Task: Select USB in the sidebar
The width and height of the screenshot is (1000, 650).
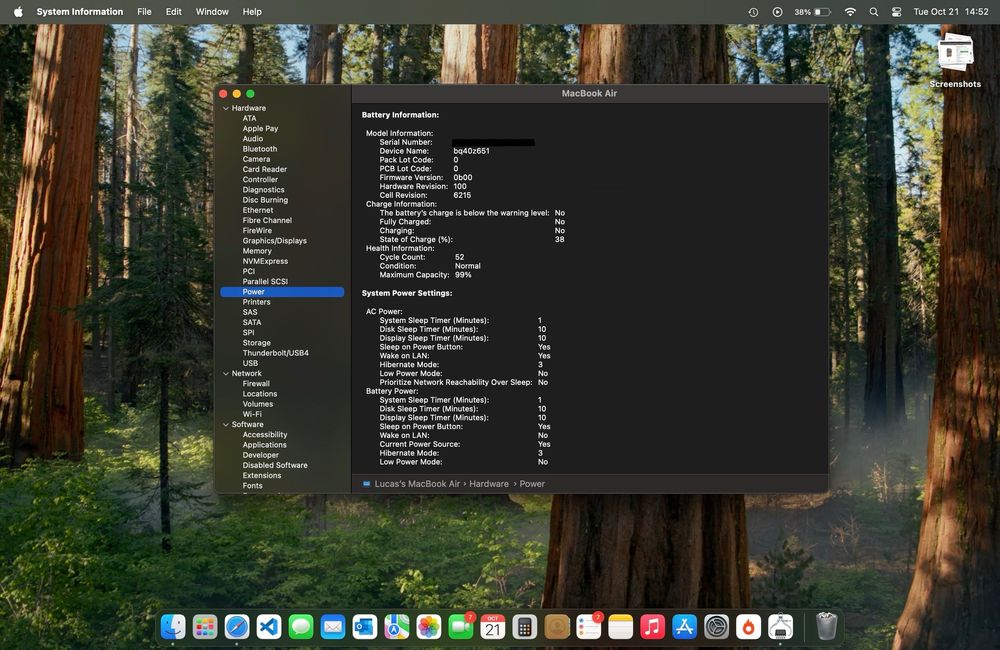Action: pos(250,363)
